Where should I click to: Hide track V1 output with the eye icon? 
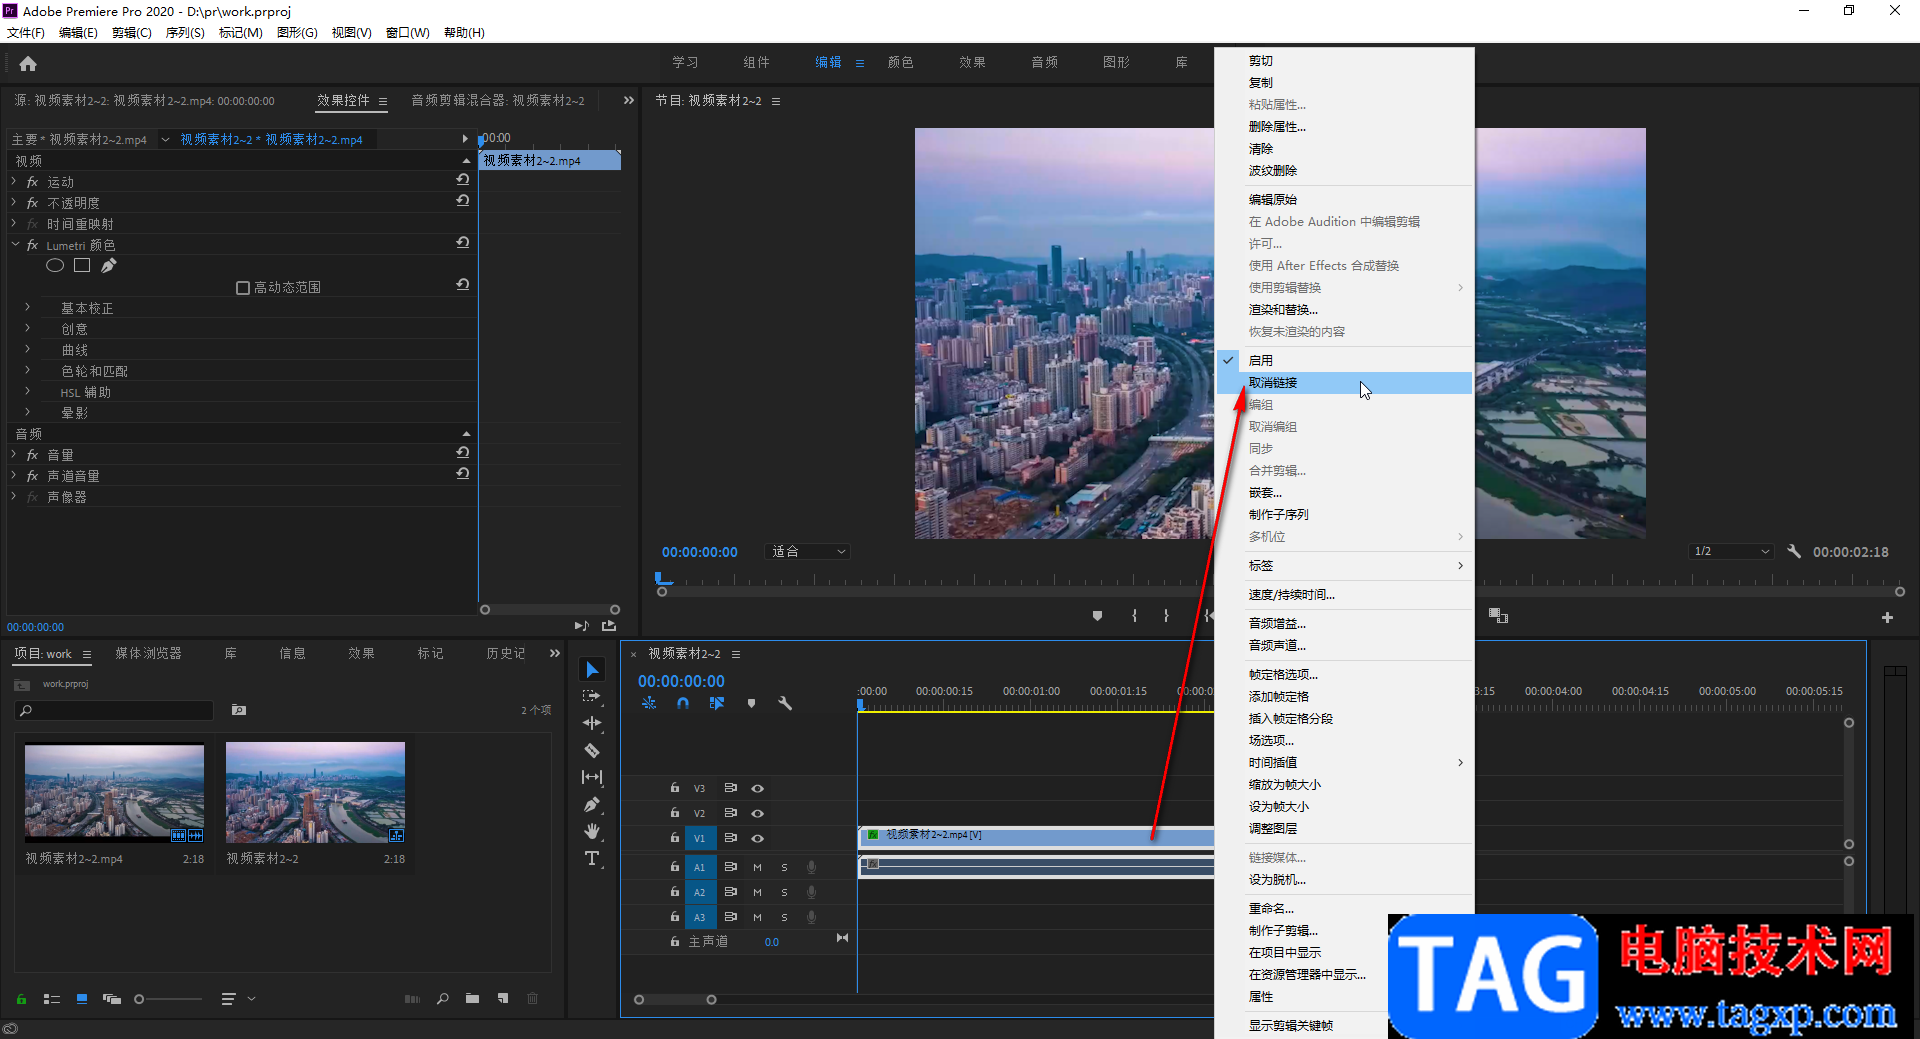[758, 838]
